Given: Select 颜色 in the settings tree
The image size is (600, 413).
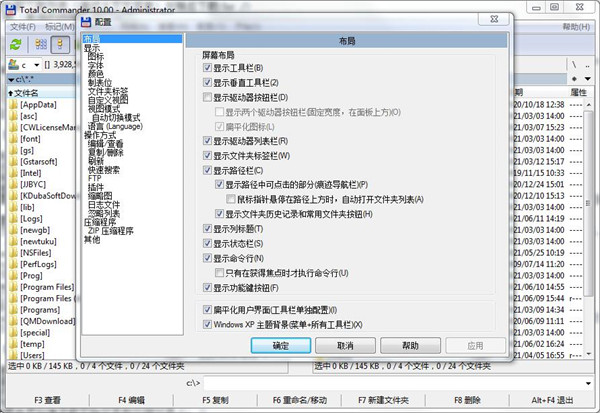Looking at the screenshot, I should (x=98, y=73).
